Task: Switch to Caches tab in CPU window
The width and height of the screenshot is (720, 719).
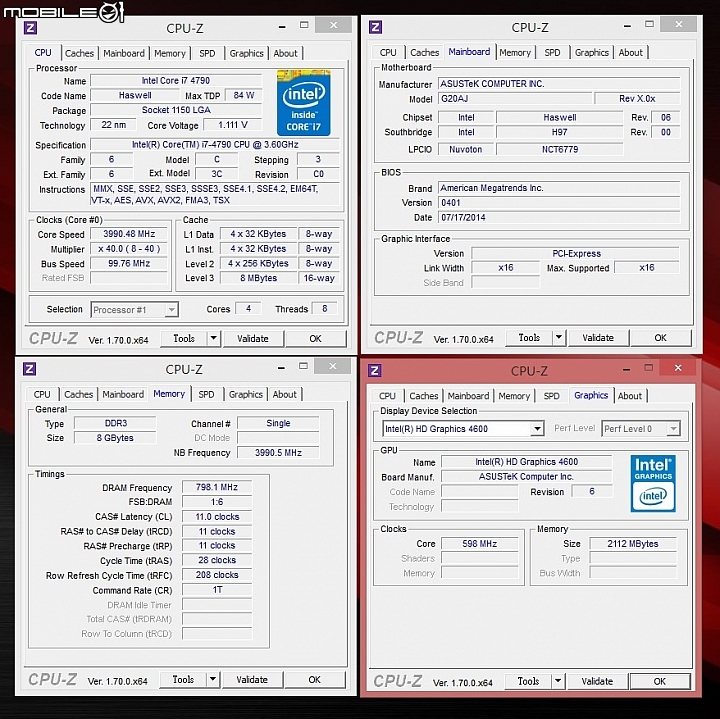Action: pyautogui.click(x=79, y=53)
